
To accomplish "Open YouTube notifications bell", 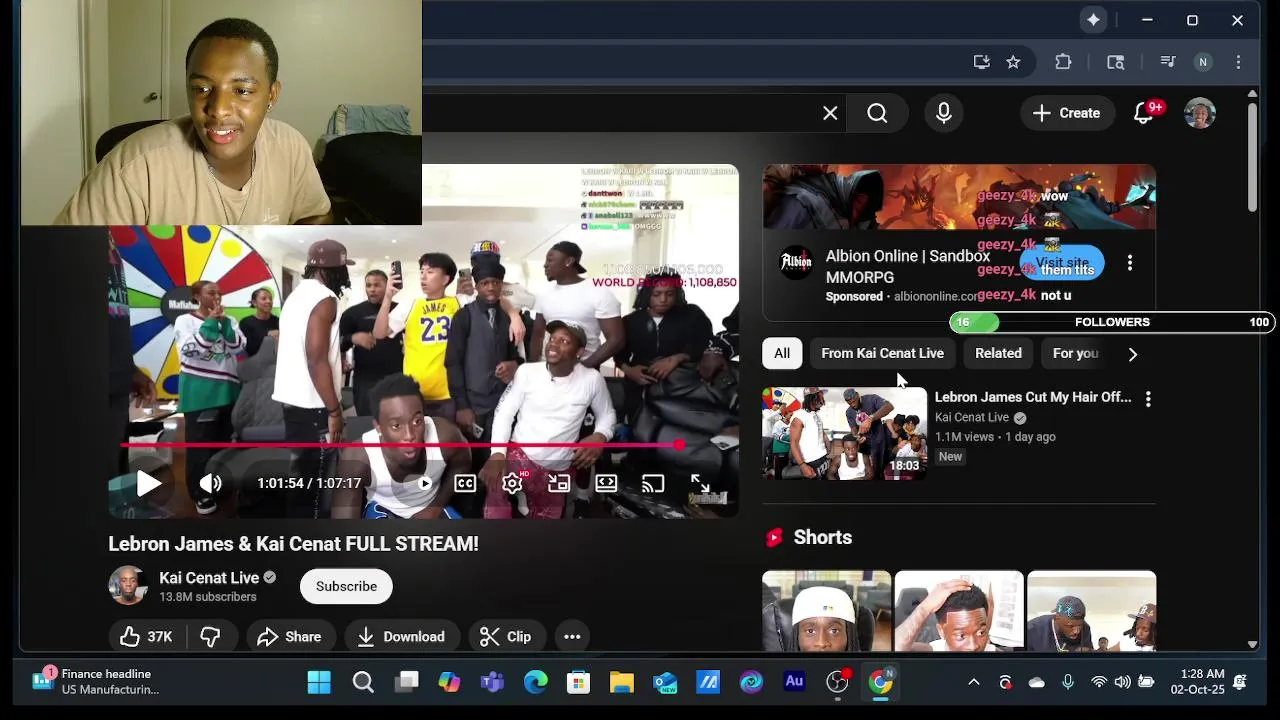I will 1144,113.
